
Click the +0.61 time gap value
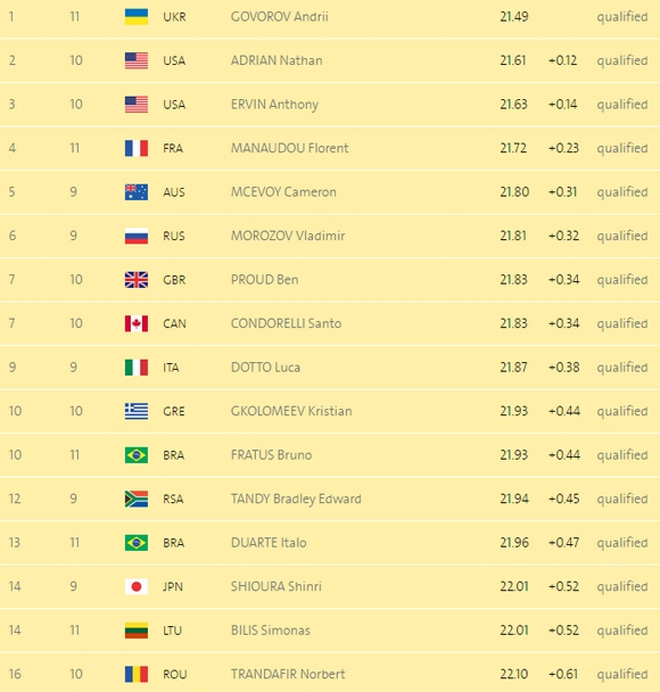563,674
